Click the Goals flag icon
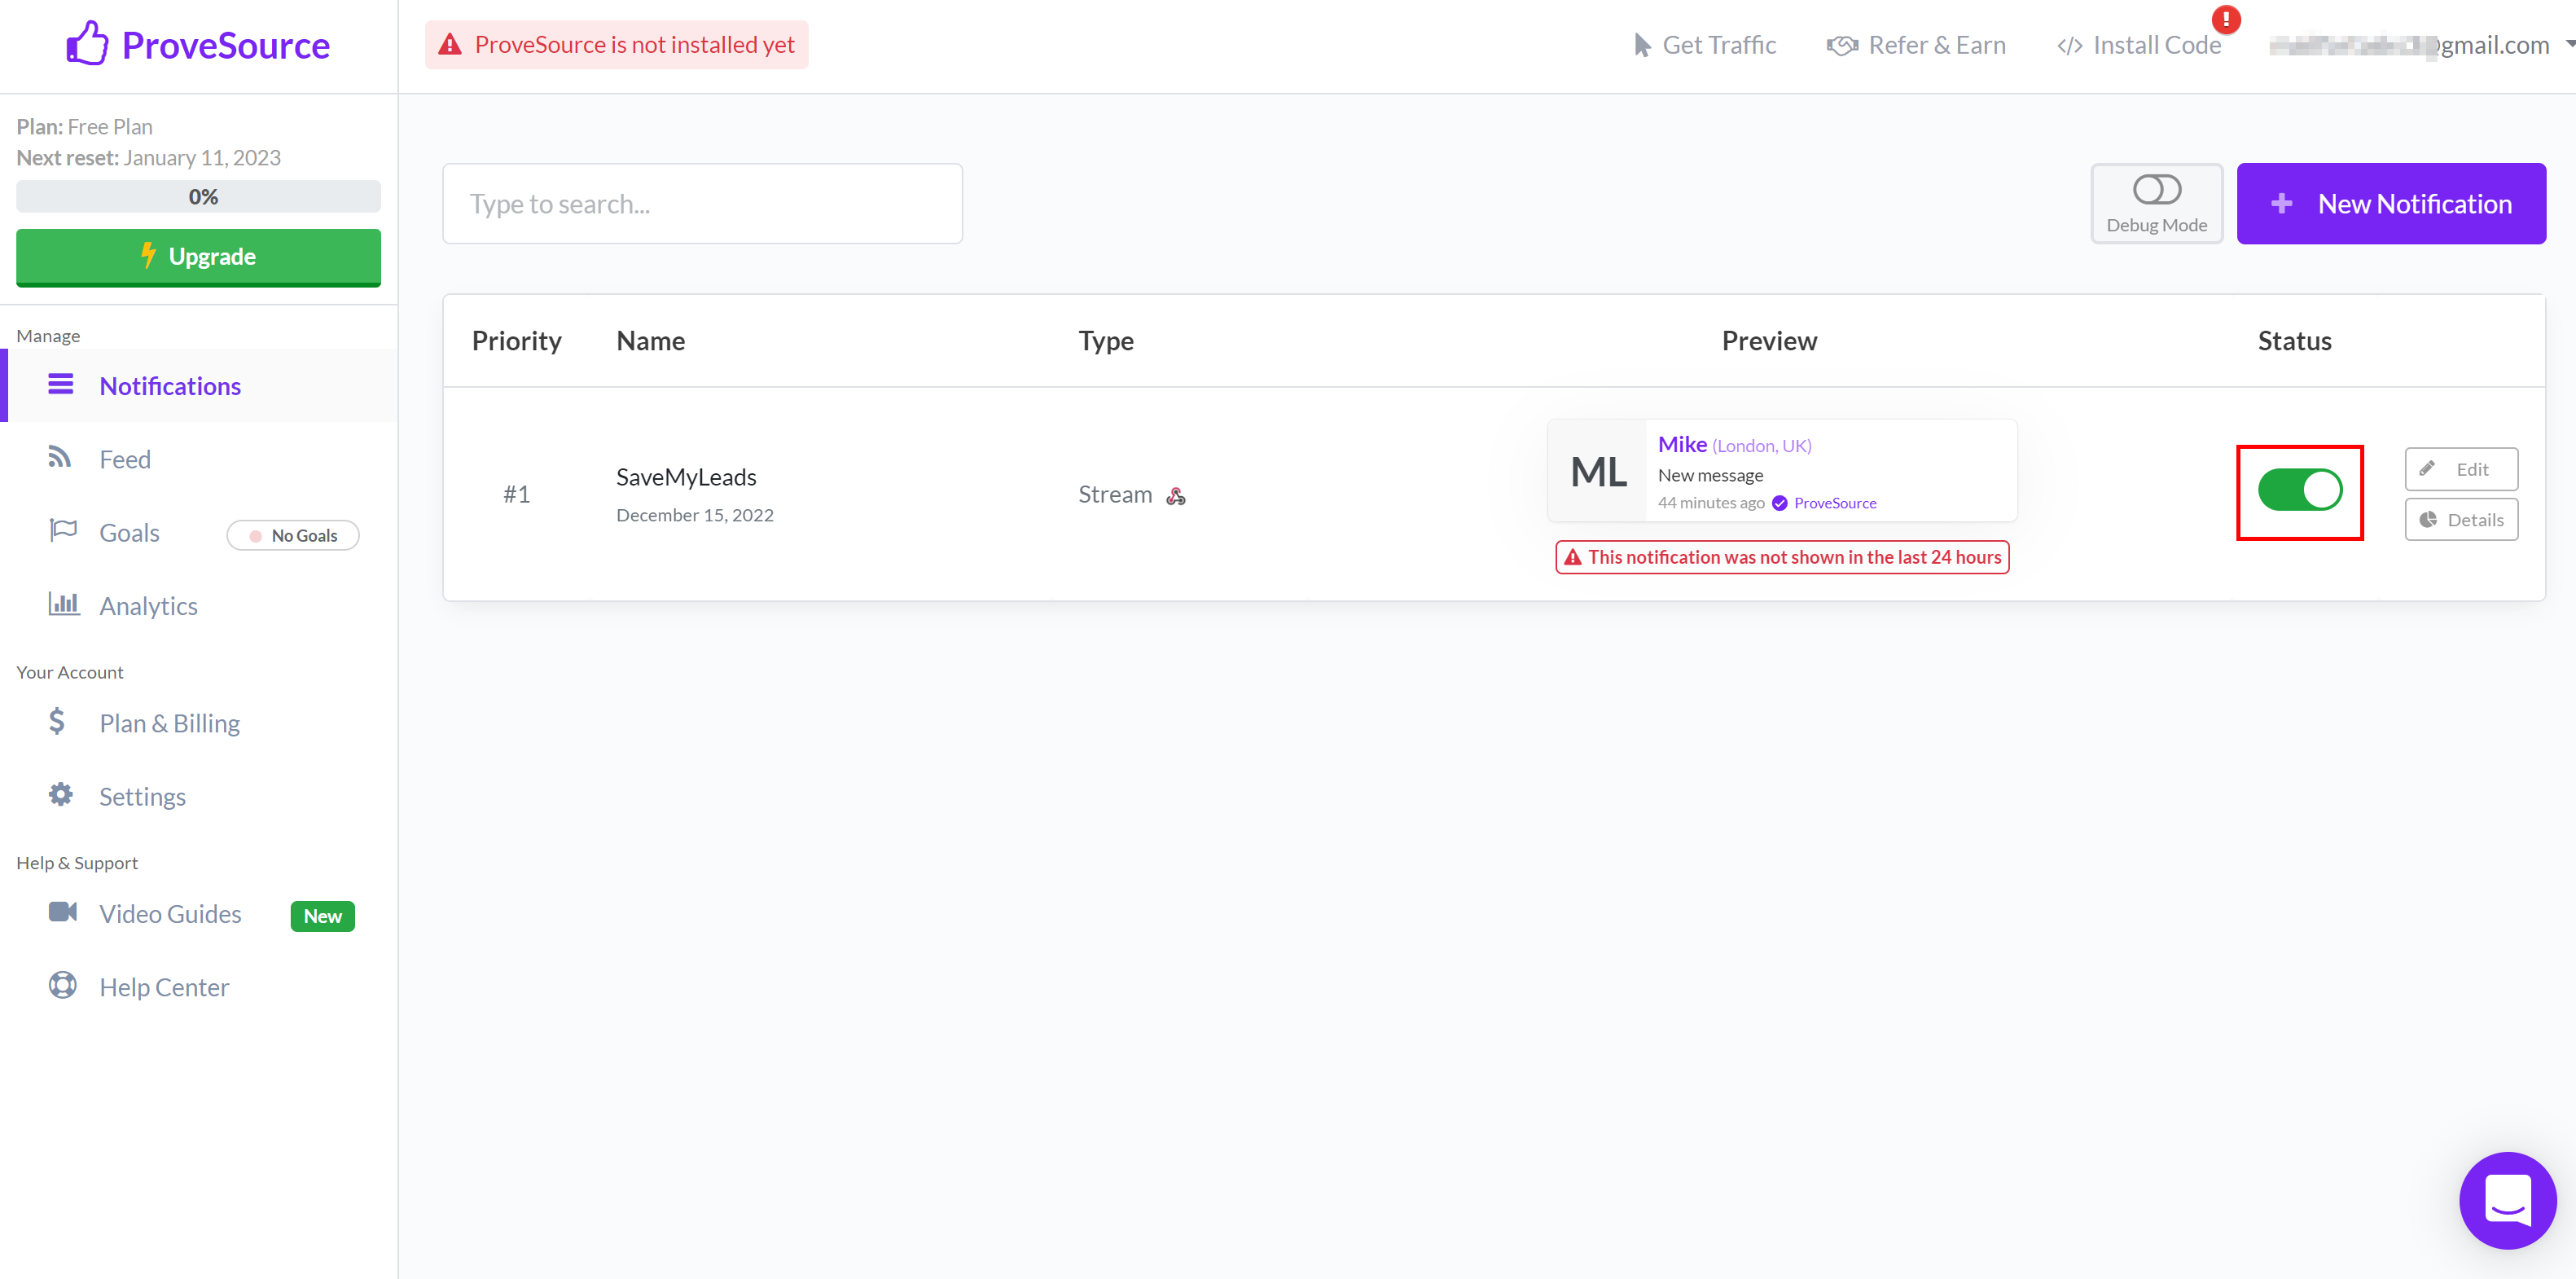This screenshot has width=2576, height=1279. point(63,533)
